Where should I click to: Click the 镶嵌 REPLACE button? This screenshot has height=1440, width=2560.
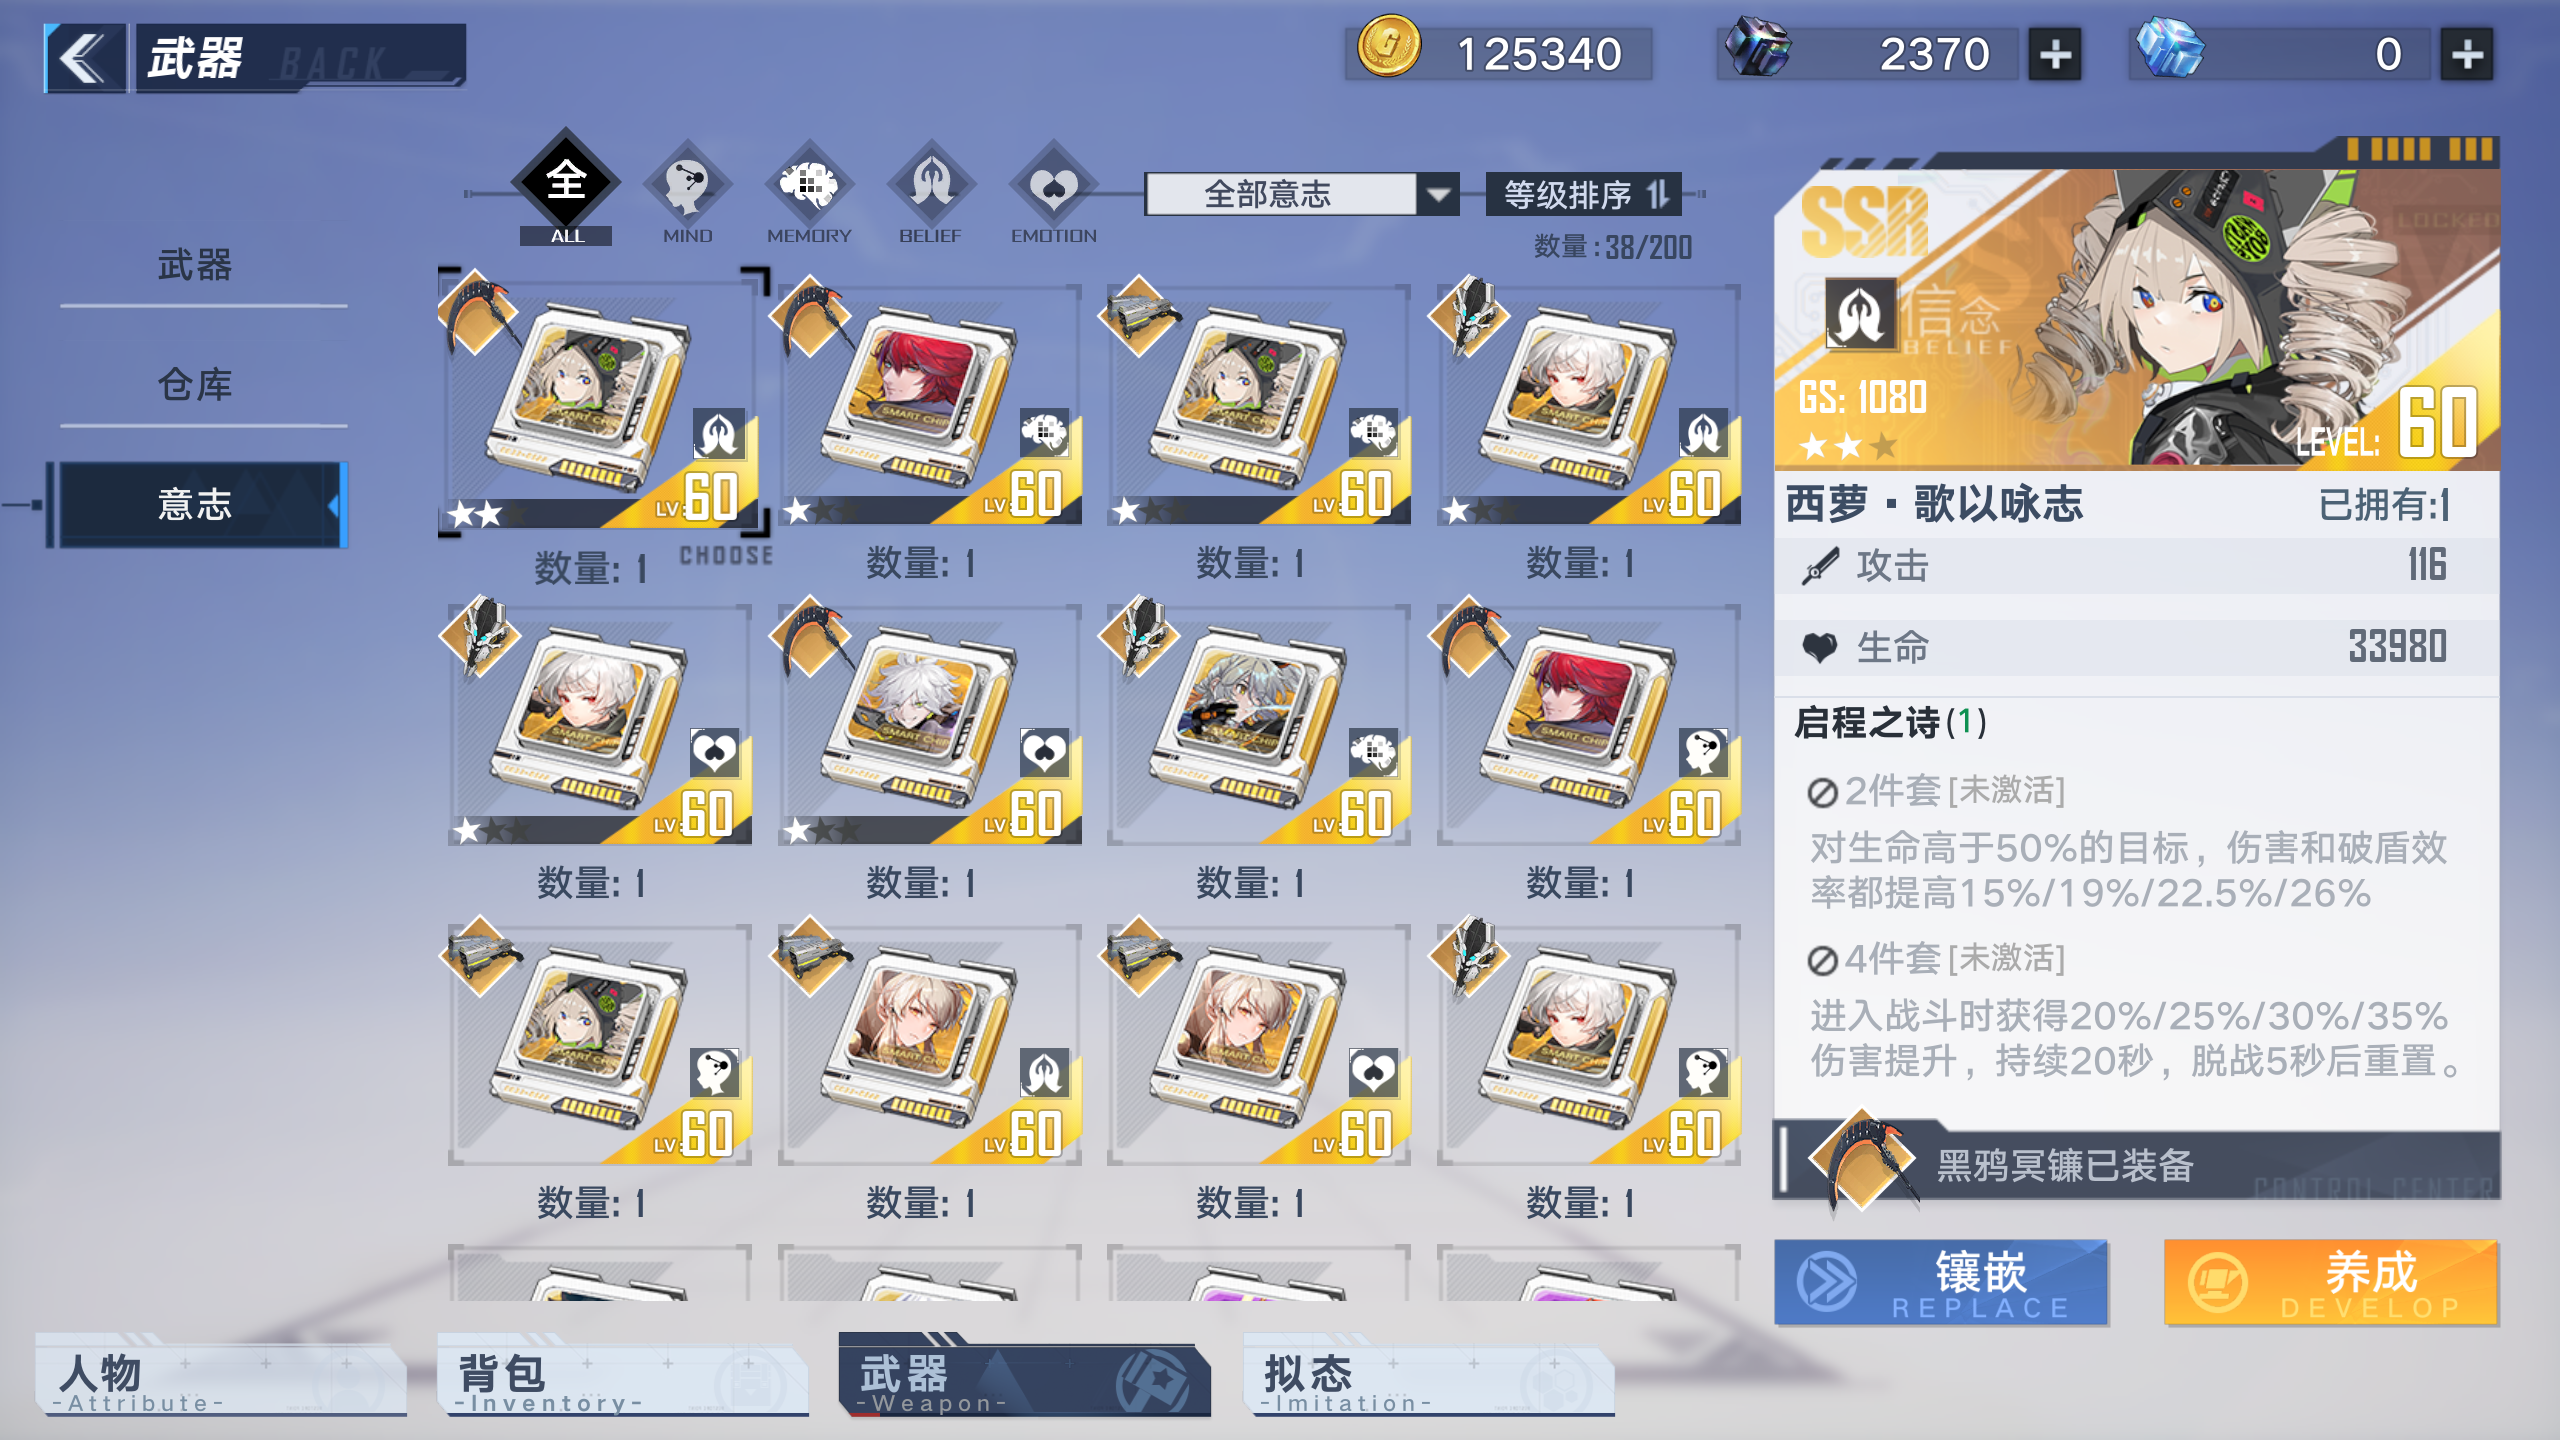click(1941, 1283)
